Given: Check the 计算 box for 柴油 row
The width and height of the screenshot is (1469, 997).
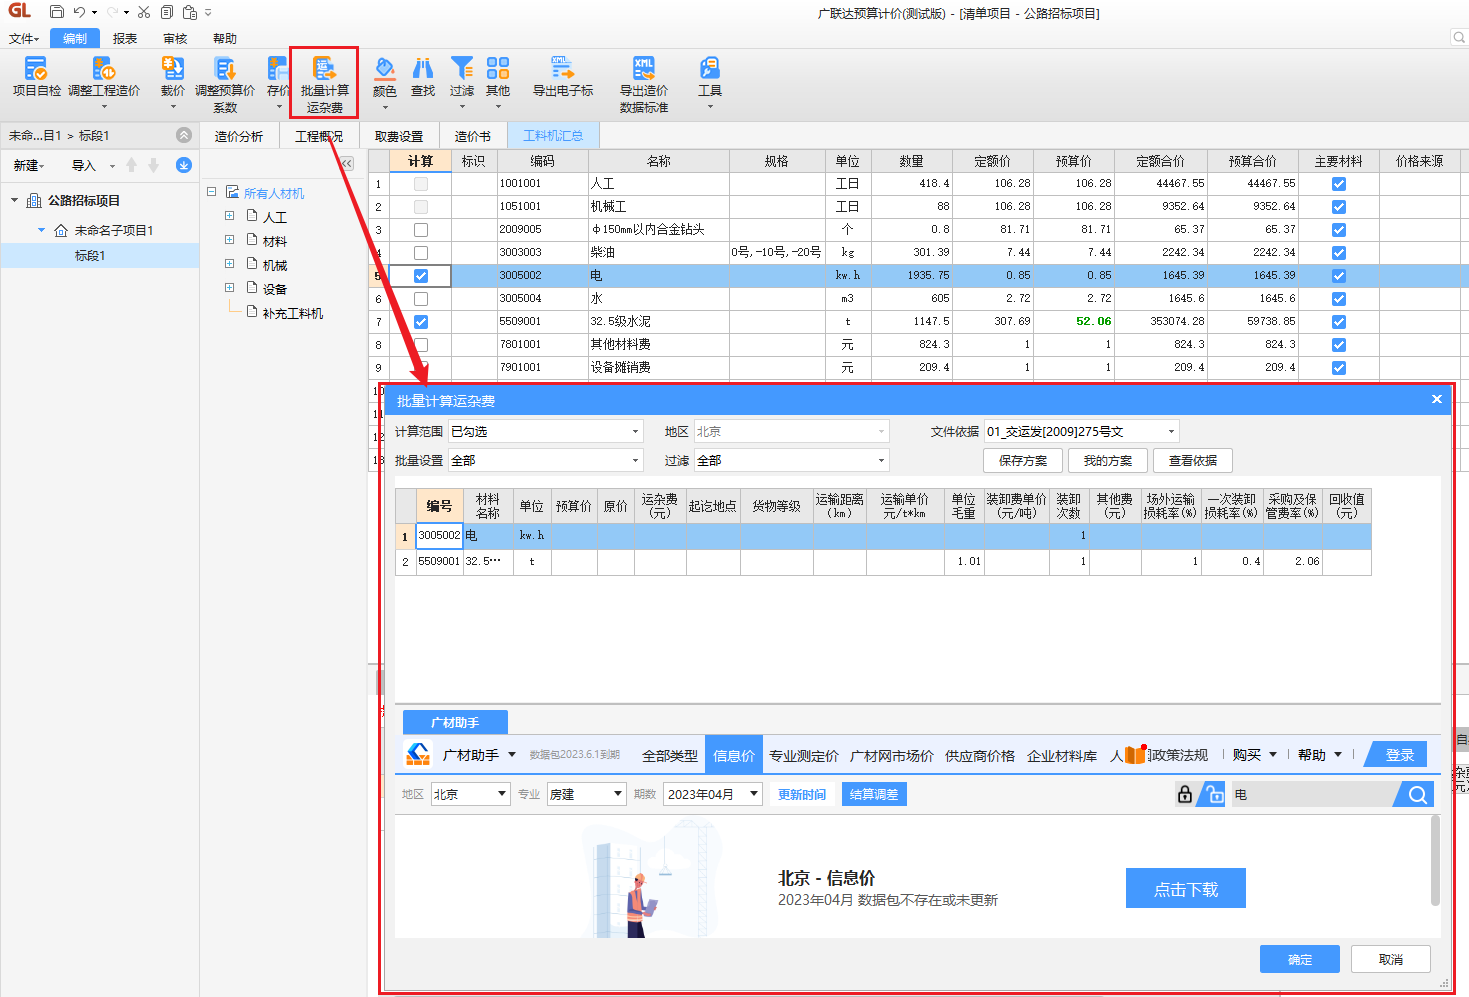Looking at the screenshot, I should click(x=421, y=253).
